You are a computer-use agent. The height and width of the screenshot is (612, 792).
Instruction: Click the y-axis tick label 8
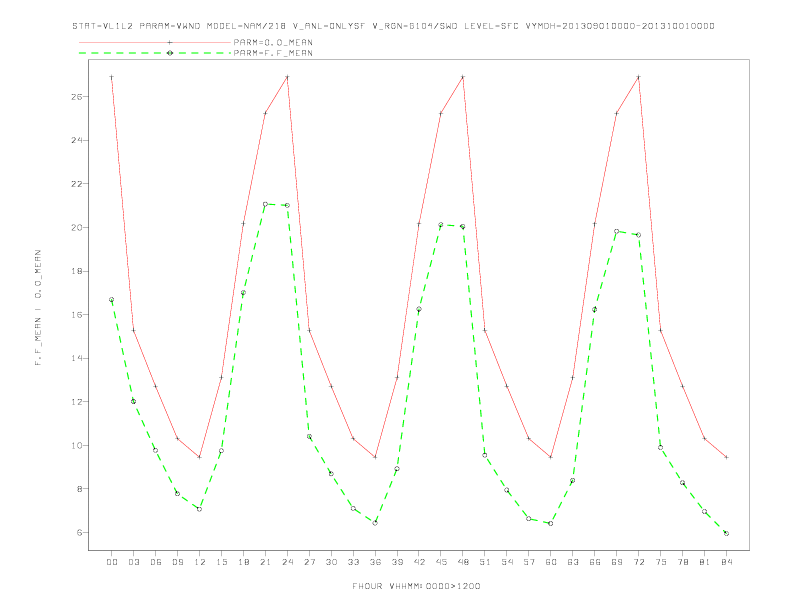point(79,489)
